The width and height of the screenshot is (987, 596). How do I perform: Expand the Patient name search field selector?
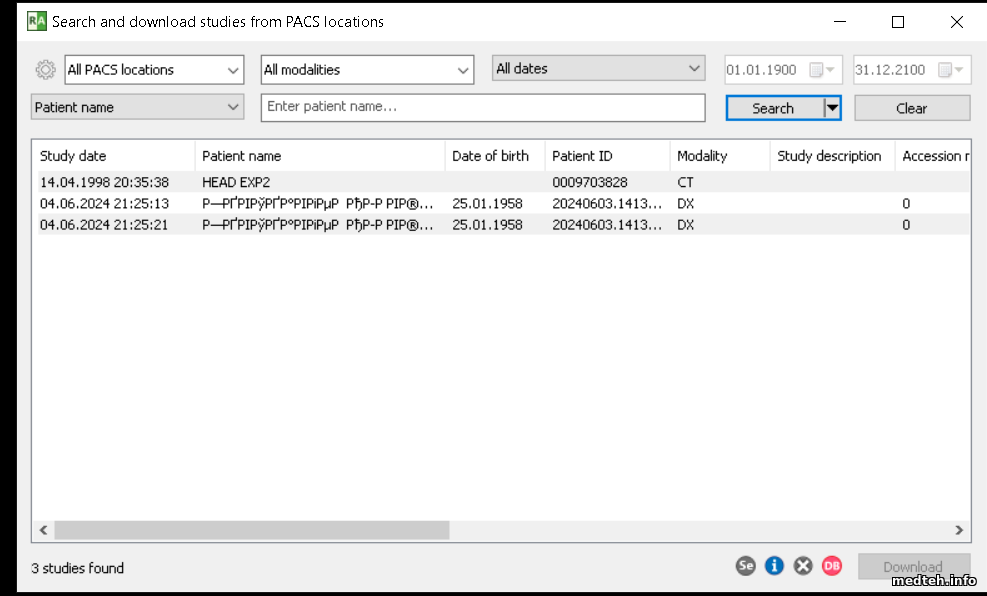click(x=138, y=107)
